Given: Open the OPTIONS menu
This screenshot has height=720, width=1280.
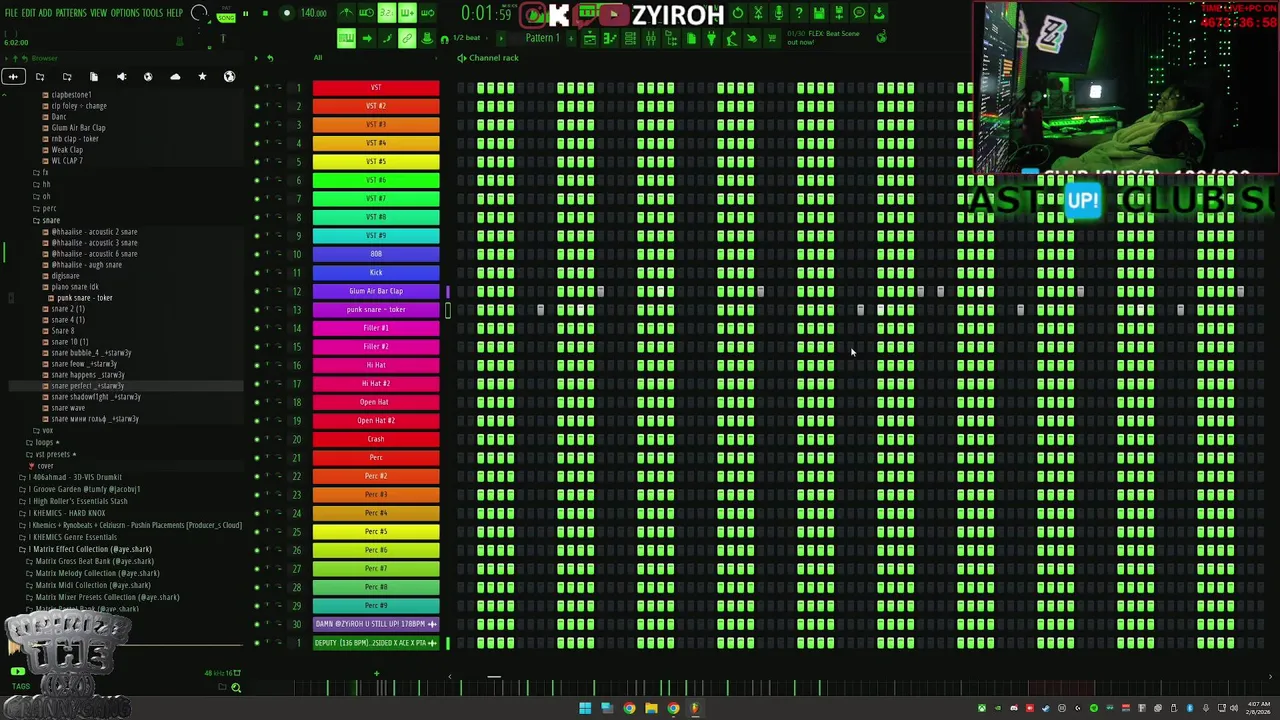Looking at the screenshot, I should (x=125, y=13).
